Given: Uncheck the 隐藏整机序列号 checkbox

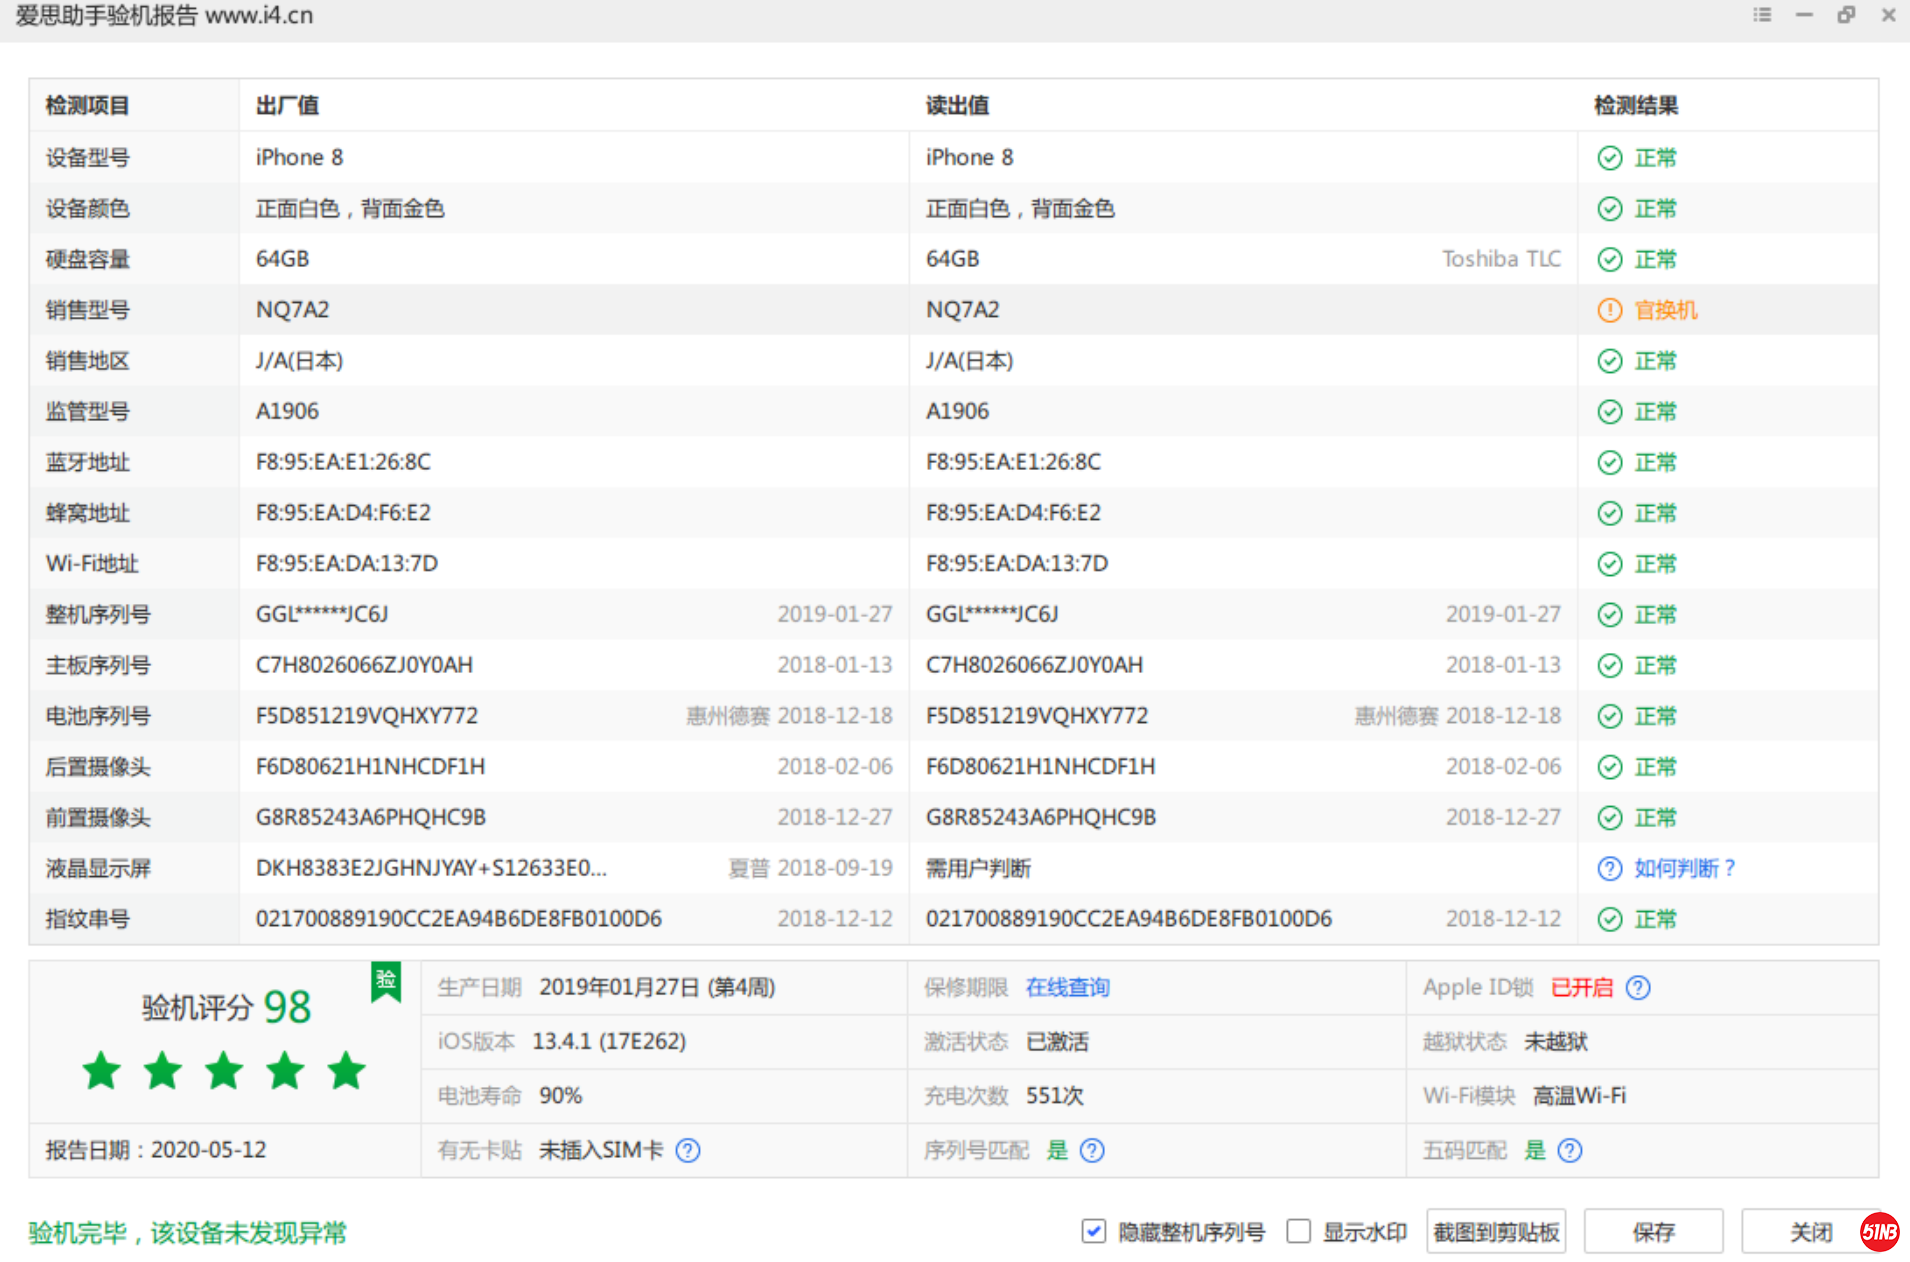Looking at the screenshot, I should pos(1094,1231).
